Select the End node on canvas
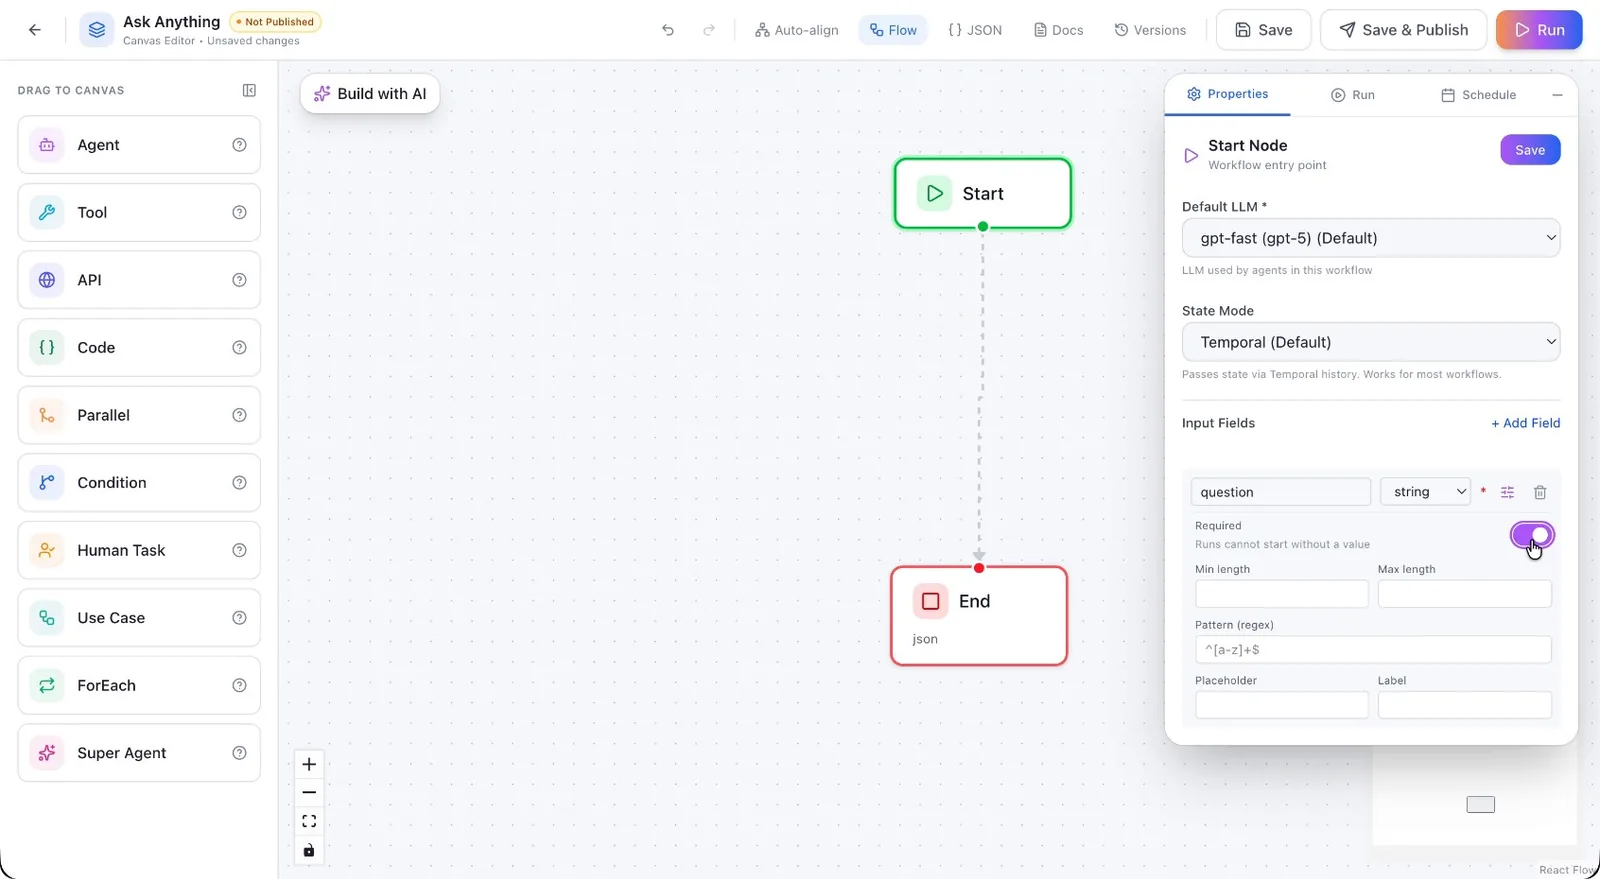The width and height of the screenshot is (1600, 879). pos(979,616)
